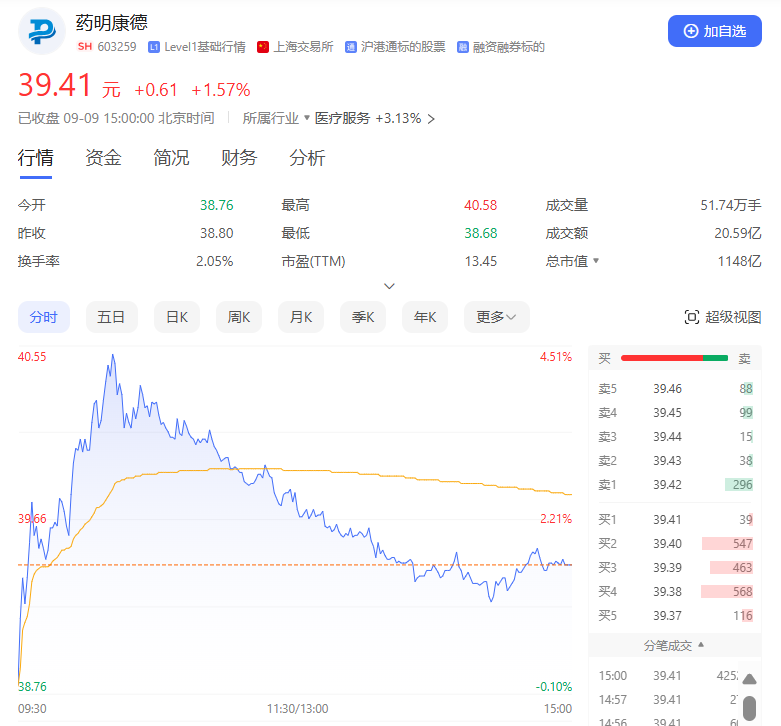The image size is (781, 726).
Task: Click the trade list scroll-up arrow
Action: (x=749, y=679)
